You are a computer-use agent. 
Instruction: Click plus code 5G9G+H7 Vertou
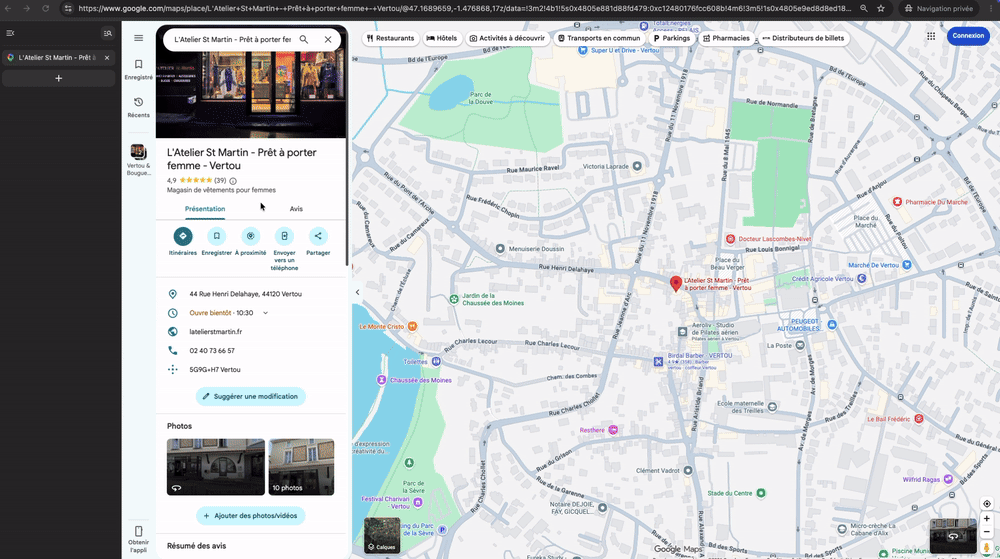[x=215, y=370]
